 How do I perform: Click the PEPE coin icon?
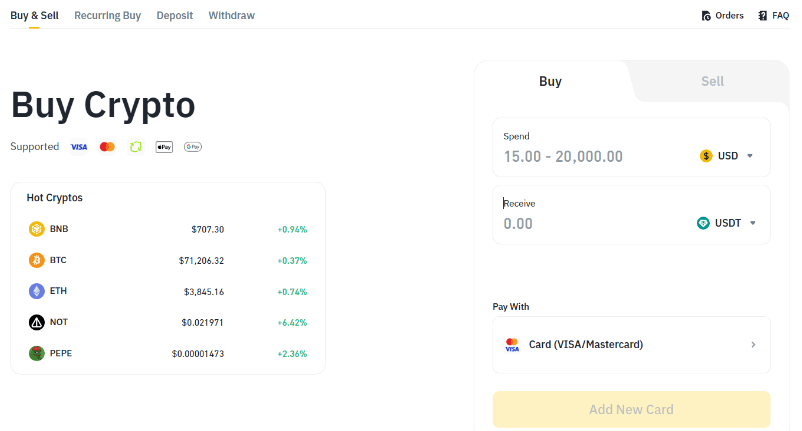pos(36,353)
